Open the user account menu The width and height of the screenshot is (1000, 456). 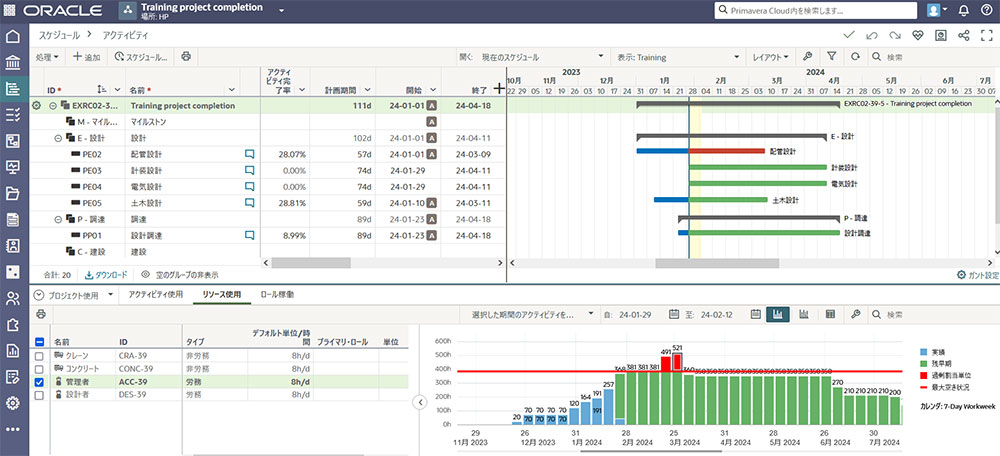point(937,11)
